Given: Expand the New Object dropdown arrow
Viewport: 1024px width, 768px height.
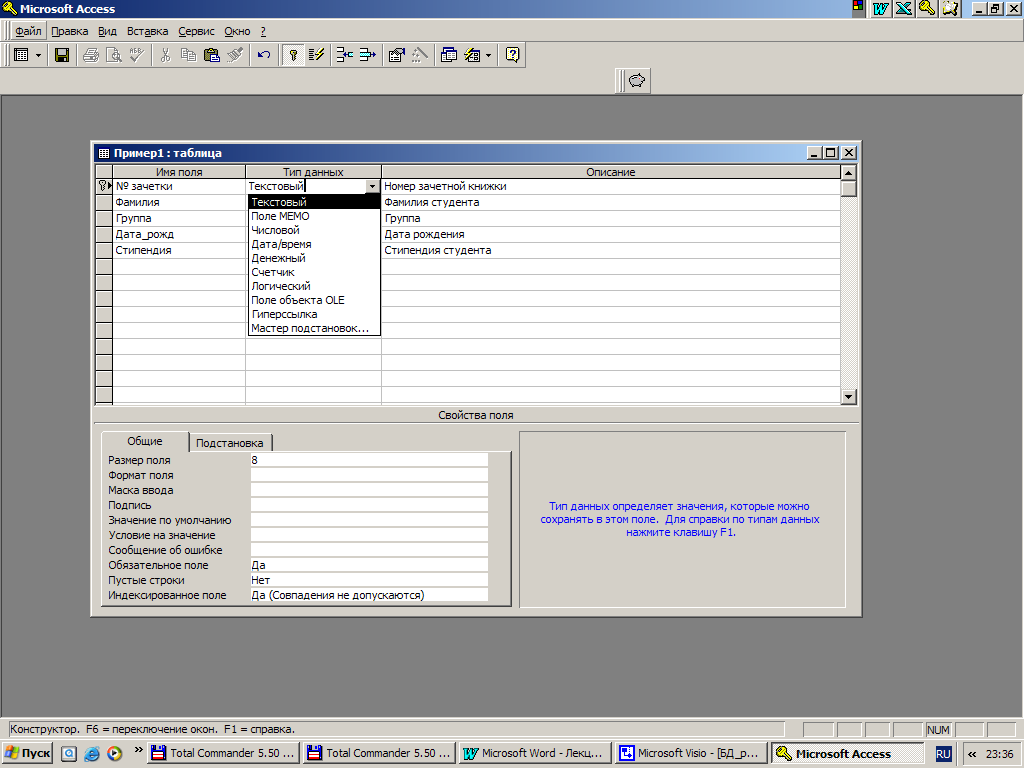Looking at the screenshot, I should (x=488, y=56).
